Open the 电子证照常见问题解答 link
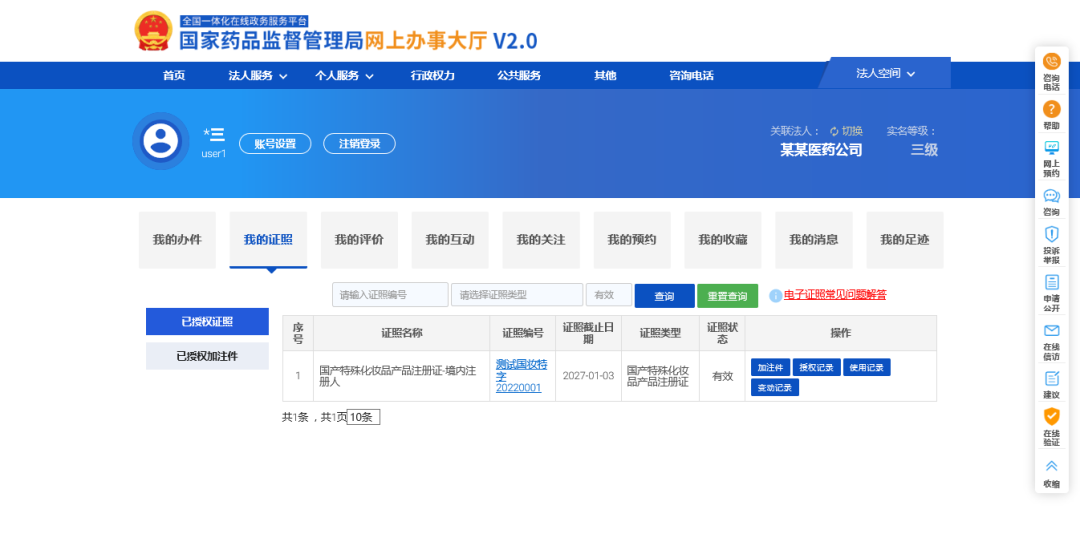Viewport: 1080px width, 538px height. [x=834, y=295]
